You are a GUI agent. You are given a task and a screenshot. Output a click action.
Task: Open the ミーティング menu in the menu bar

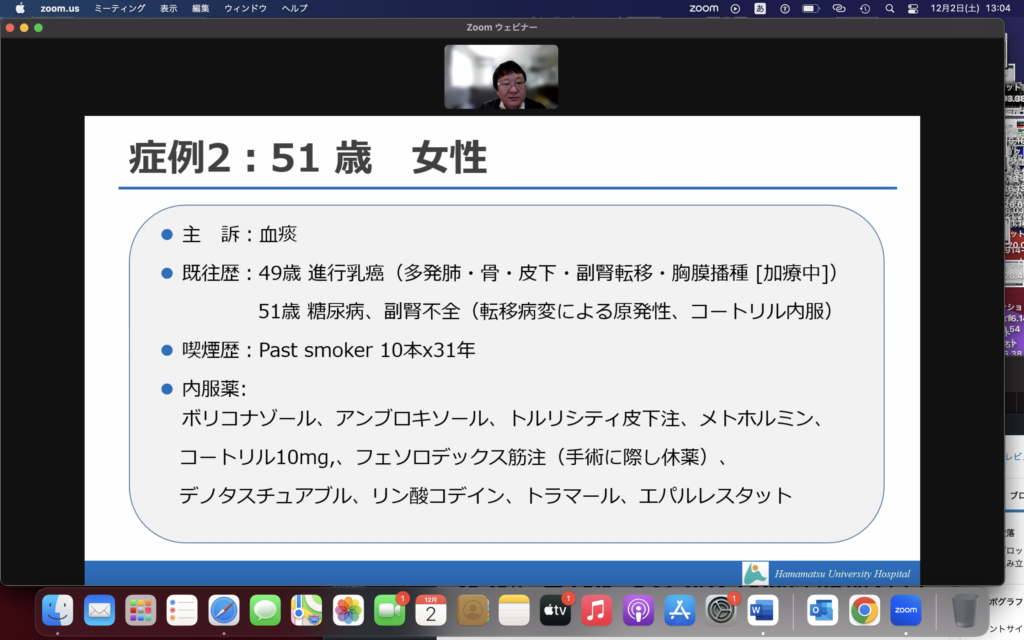118,8
